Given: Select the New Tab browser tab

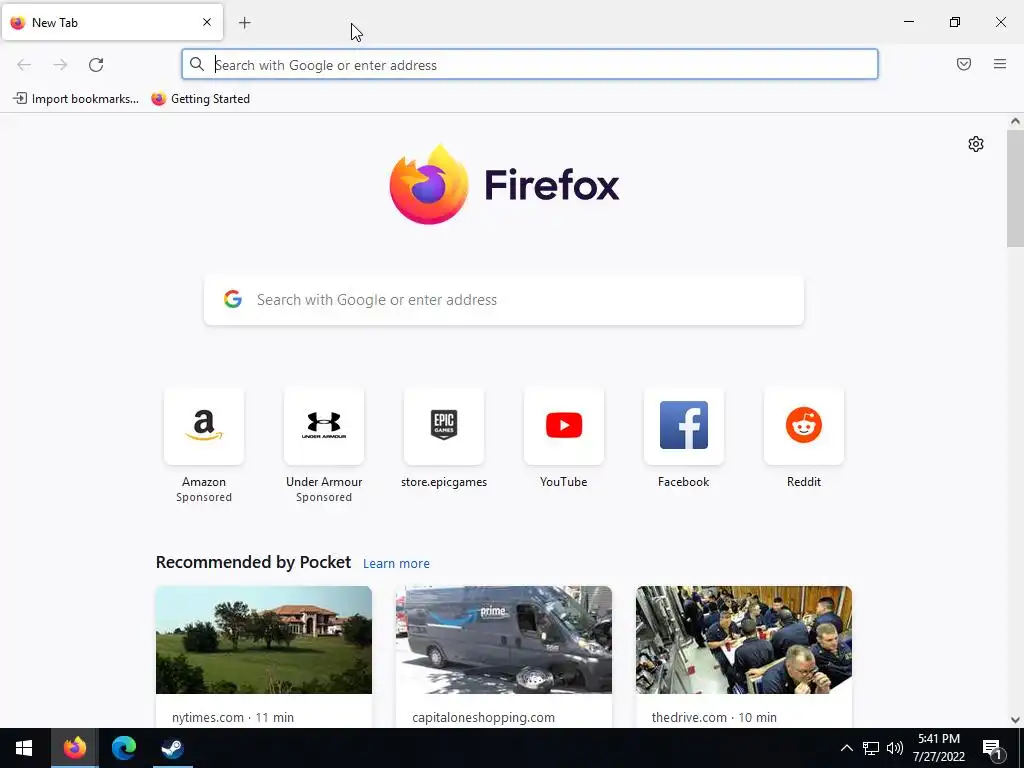Looking at the screenshot, I should 112,22.
